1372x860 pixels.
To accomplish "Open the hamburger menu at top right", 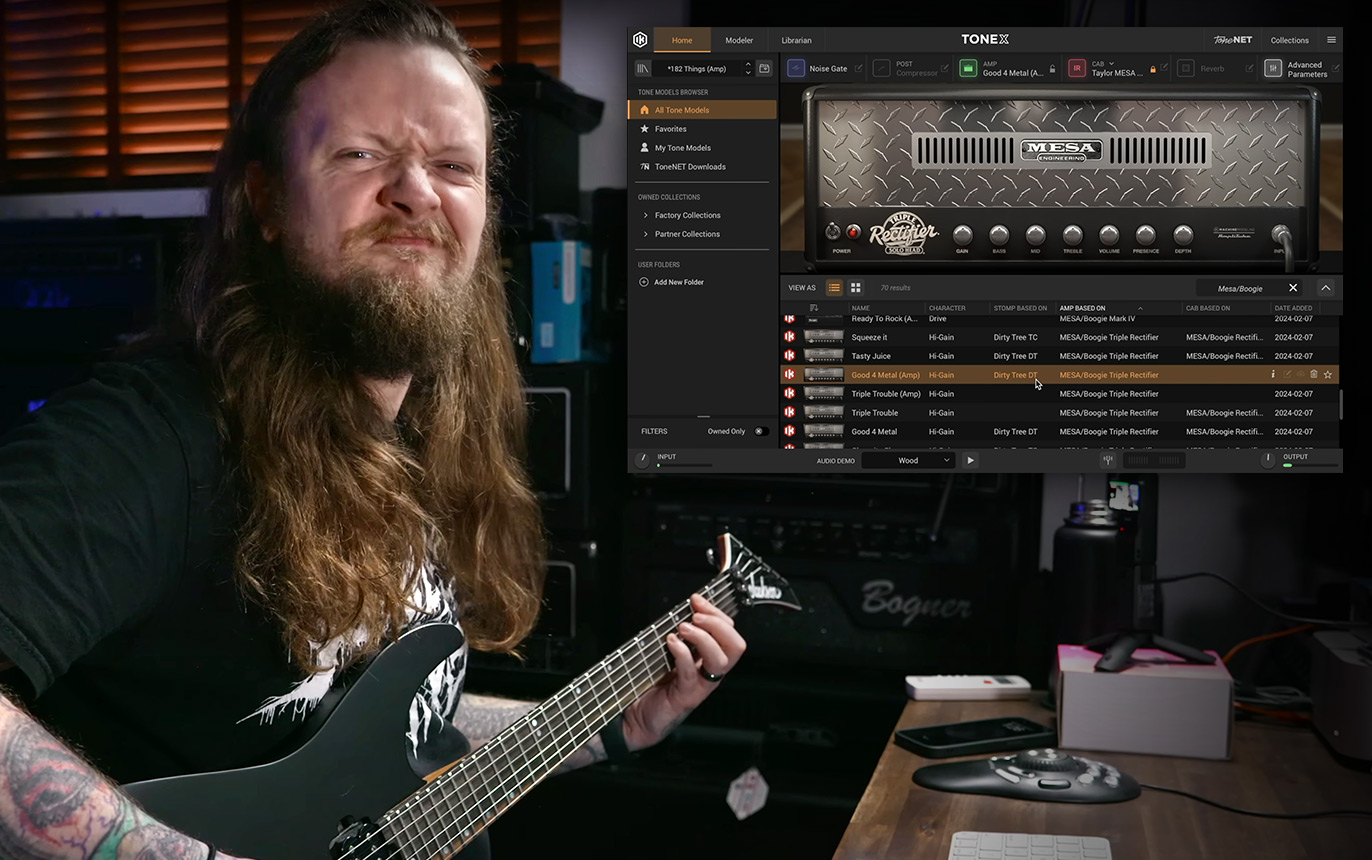I will pyautogui.click(x=1331, y=40).
